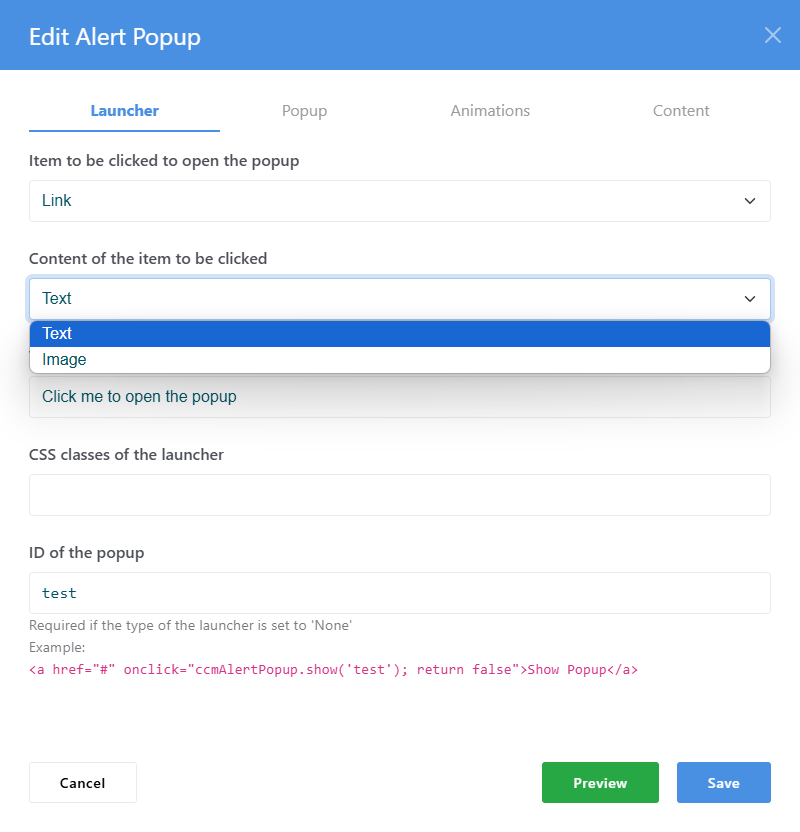Click the Cancel button
The image size is (800, 832).
[x=83, y=783]
